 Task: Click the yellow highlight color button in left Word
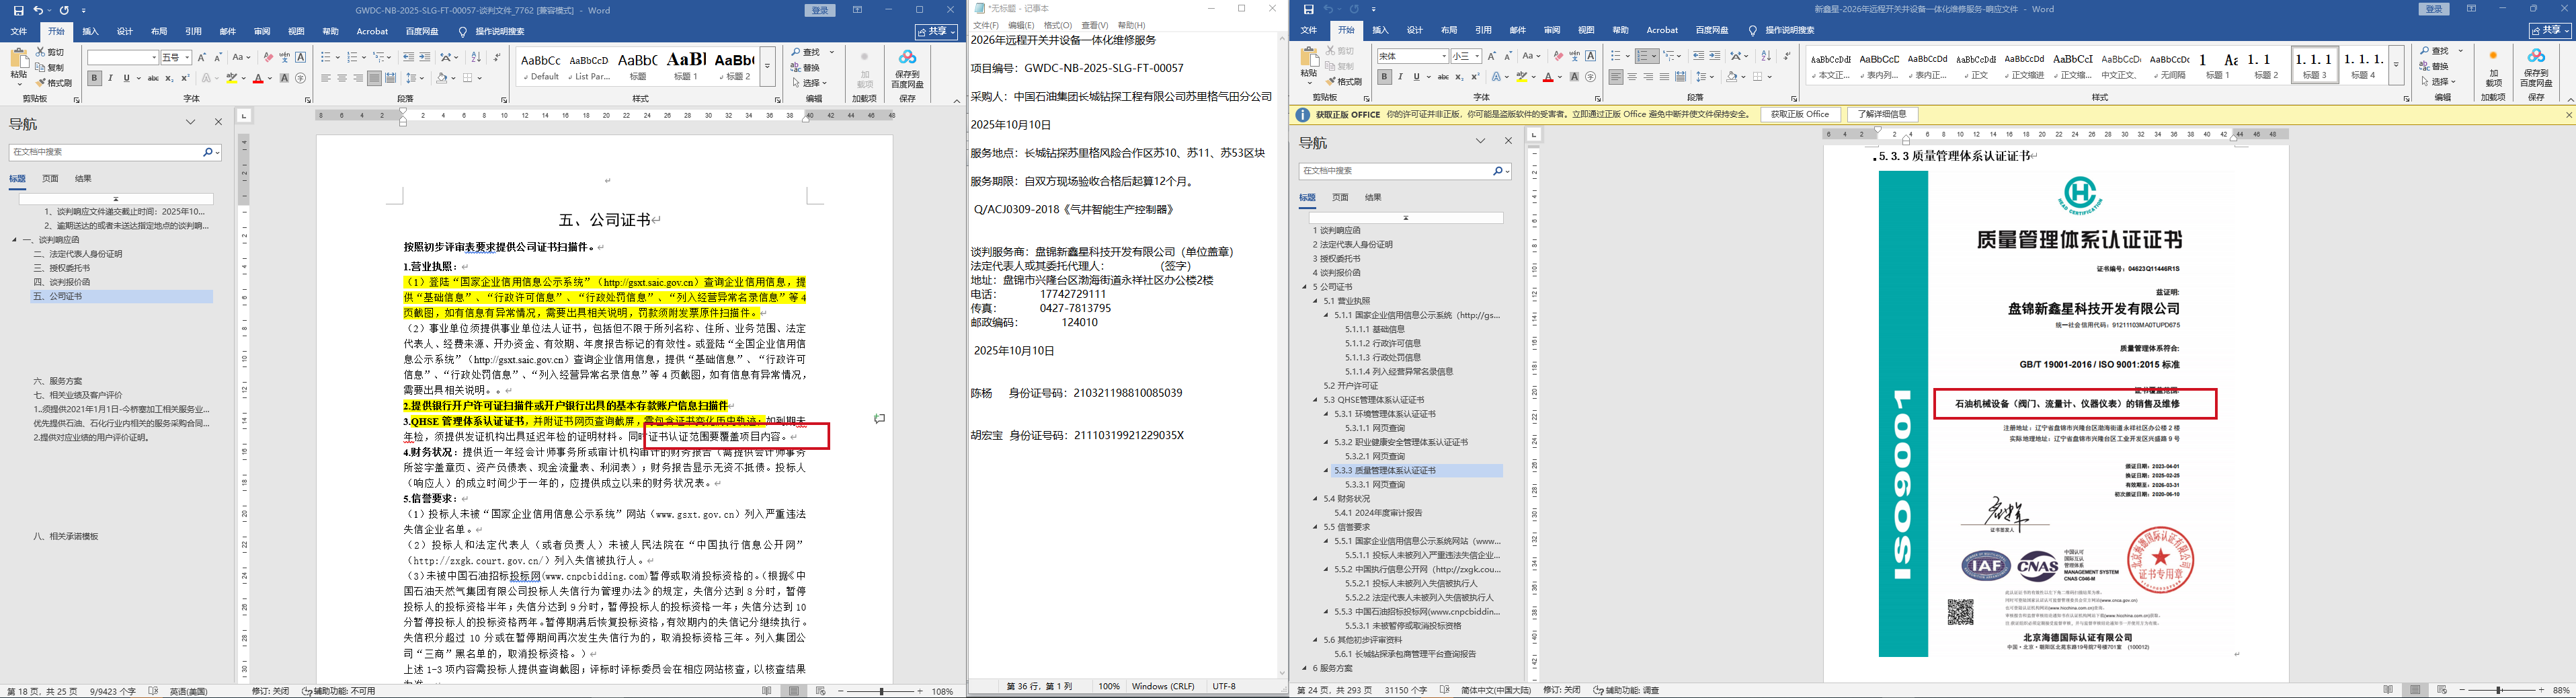tap(231, 78)
